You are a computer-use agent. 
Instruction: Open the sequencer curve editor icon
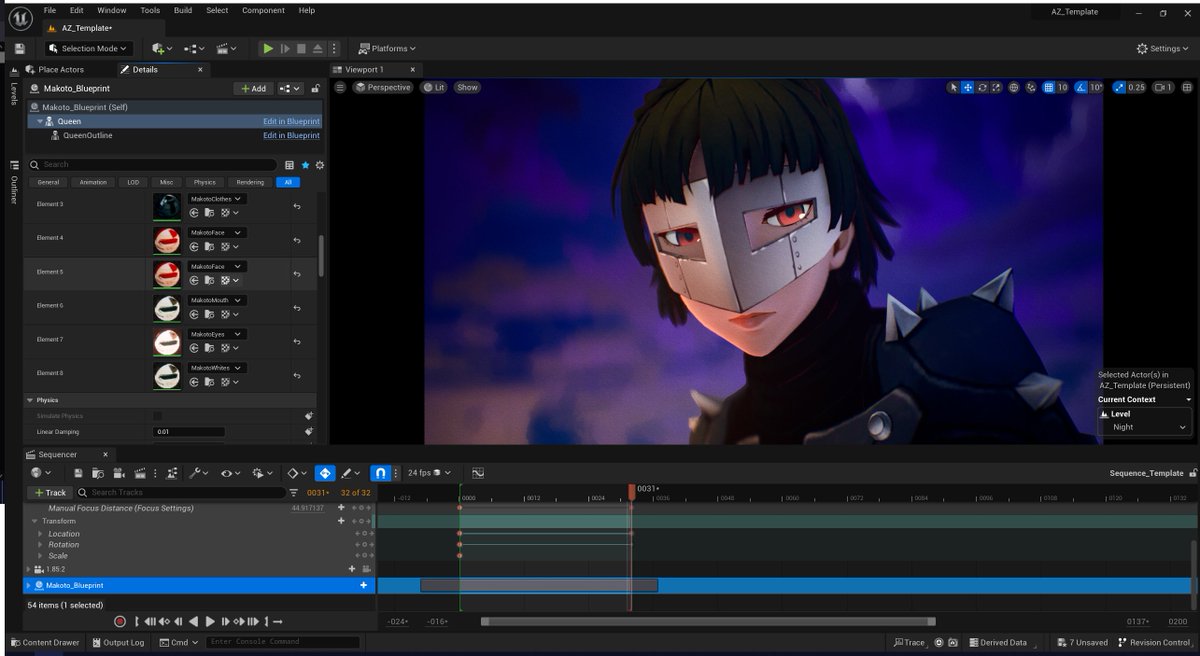tap(478, 473)
